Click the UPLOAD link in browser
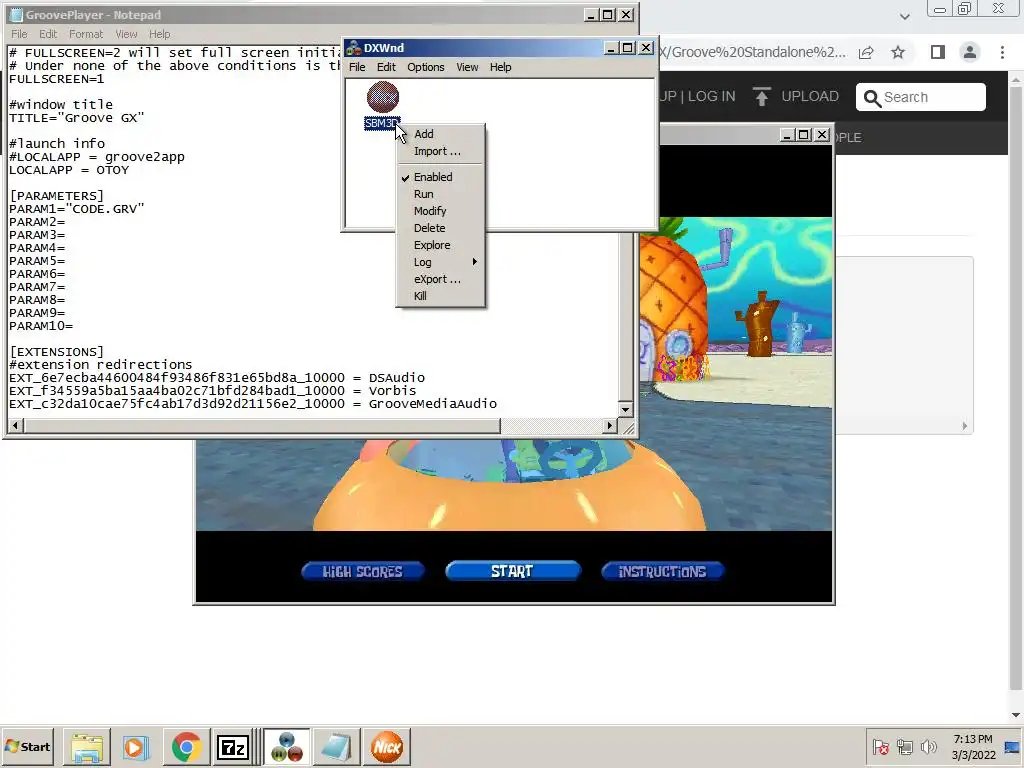1024x768 pixels. [810, 96]
